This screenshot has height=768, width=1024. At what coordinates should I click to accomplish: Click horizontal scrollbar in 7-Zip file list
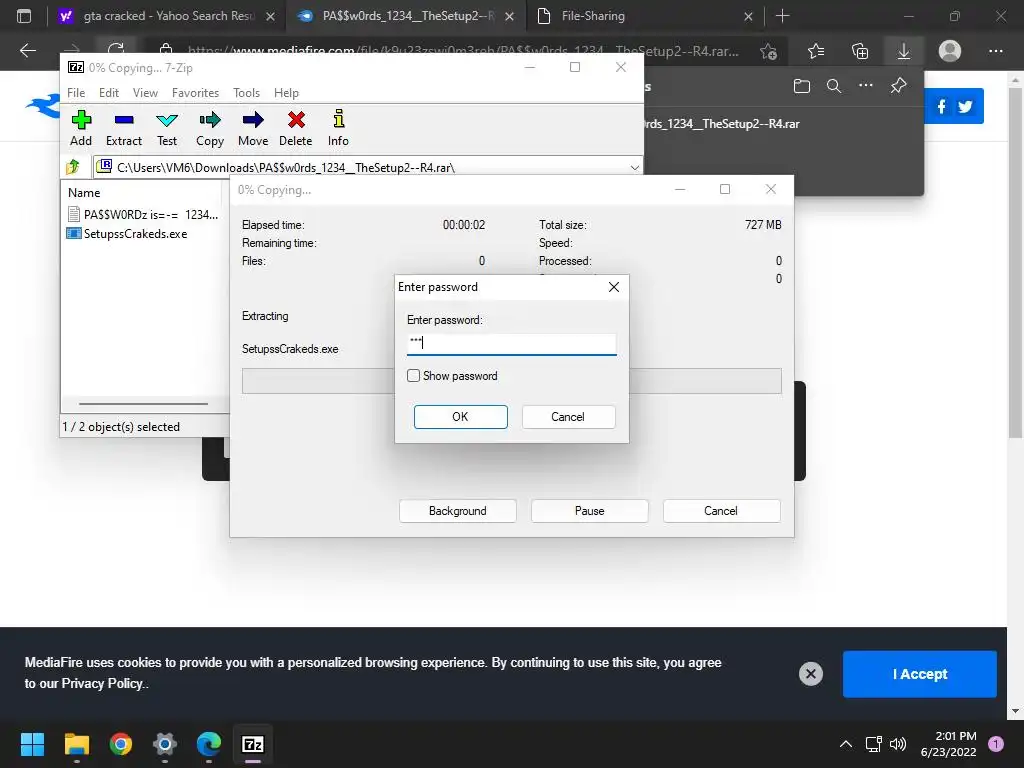[144, 404]
